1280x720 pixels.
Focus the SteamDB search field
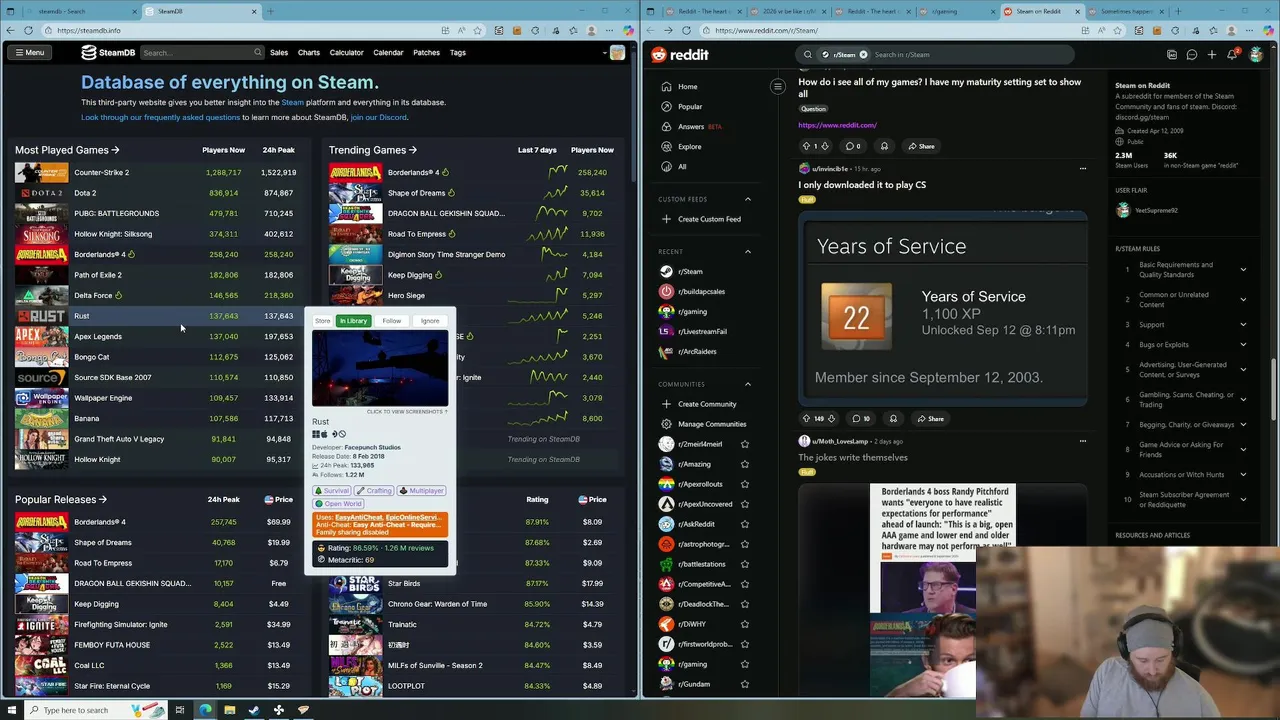click(200, 52)
